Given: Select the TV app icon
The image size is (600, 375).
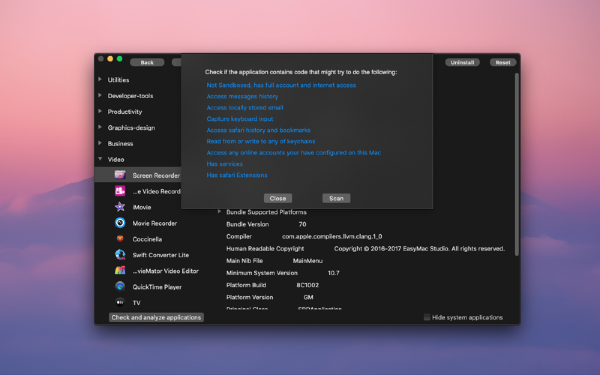Looking at the screenshot, I should click(x=120, y=302).
